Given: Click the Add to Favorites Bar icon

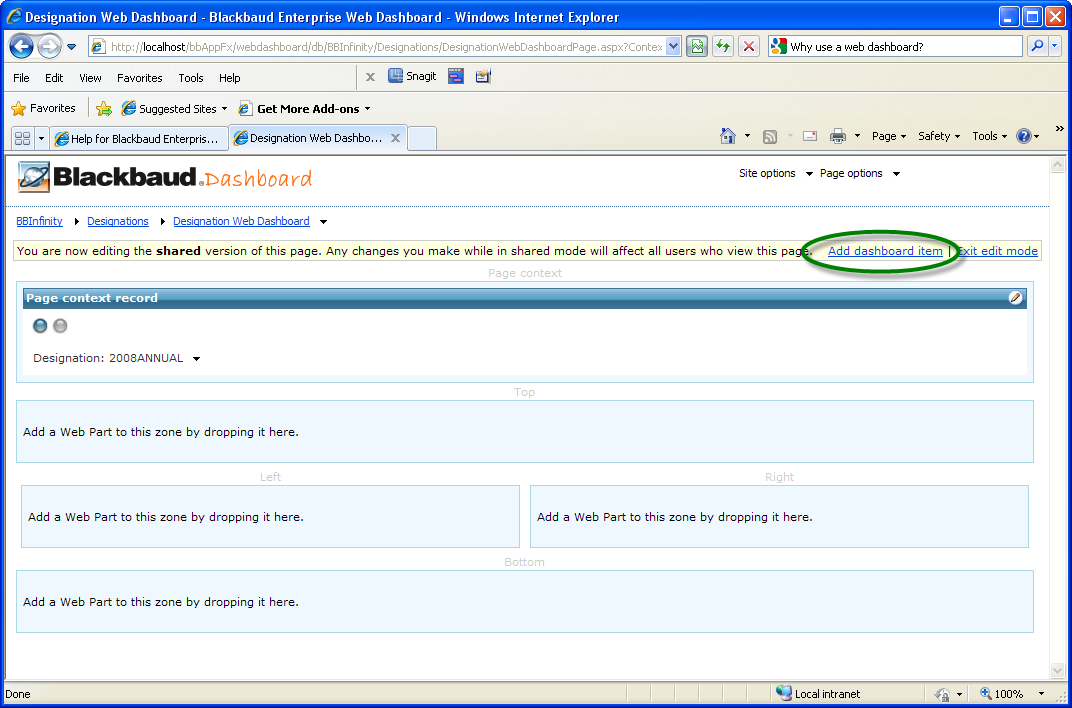Looking at the screenshot, I should click(104, 109).
